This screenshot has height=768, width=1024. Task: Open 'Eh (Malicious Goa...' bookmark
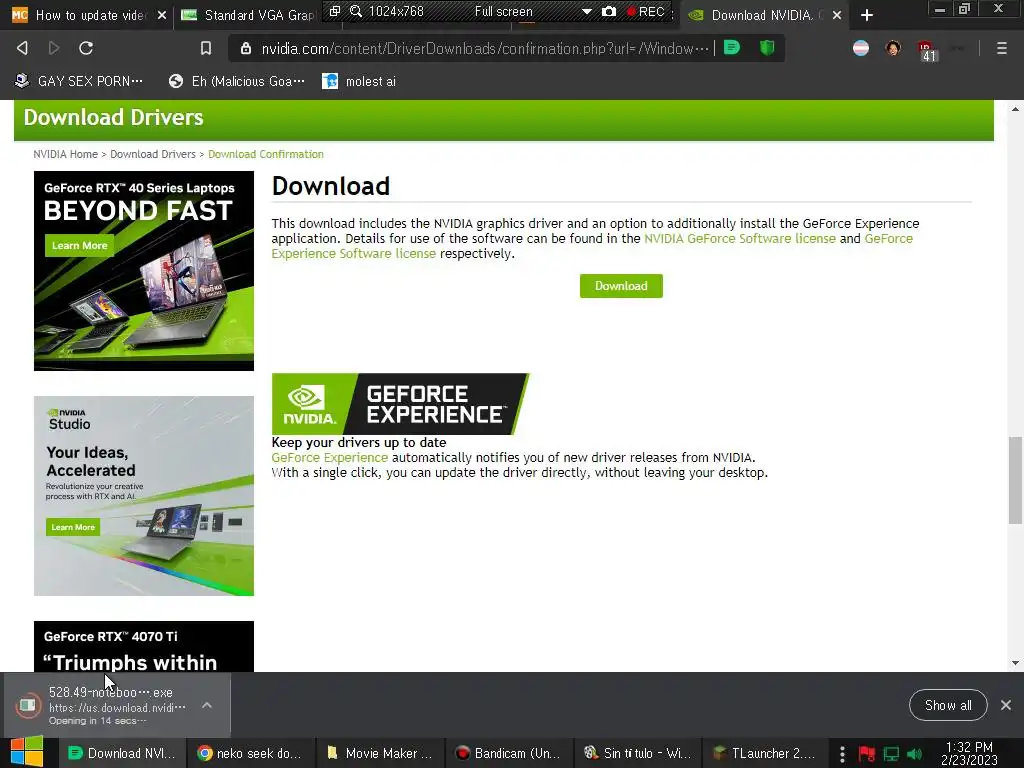[236, 81]
